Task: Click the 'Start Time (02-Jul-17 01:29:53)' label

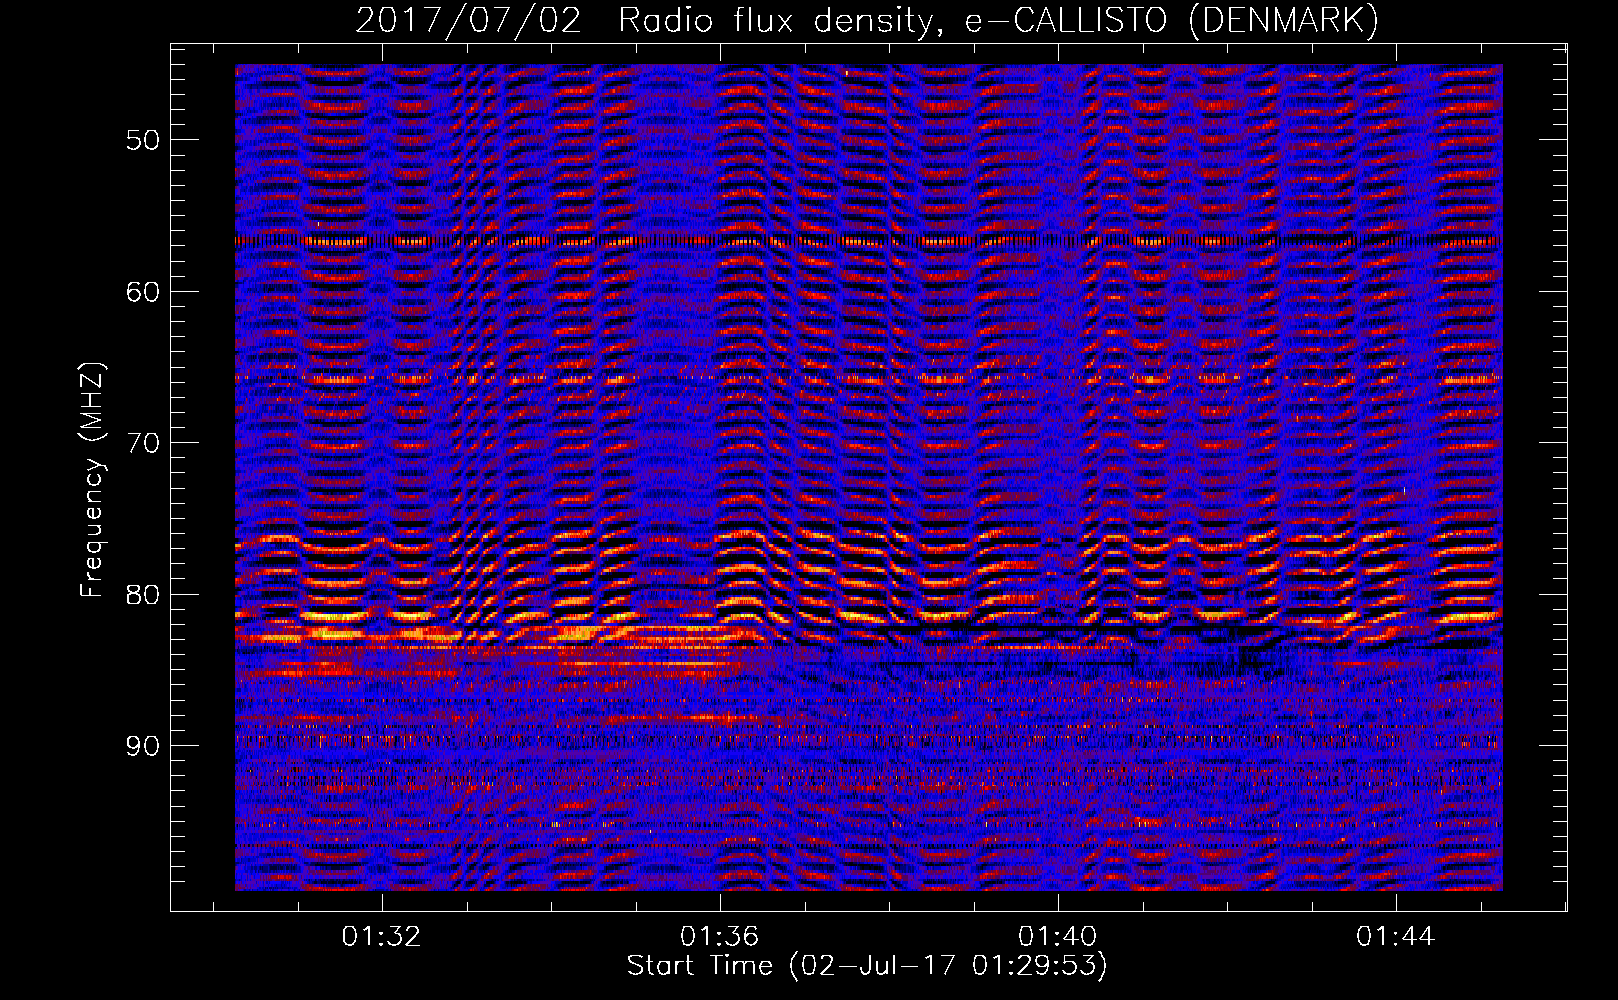Action: coord(867,966)
